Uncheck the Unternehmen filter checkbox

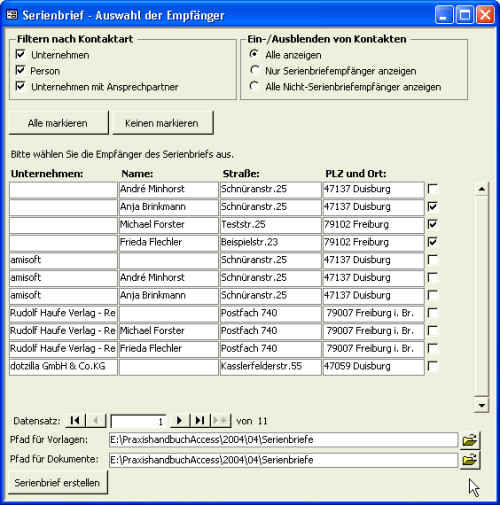[21, 54]
